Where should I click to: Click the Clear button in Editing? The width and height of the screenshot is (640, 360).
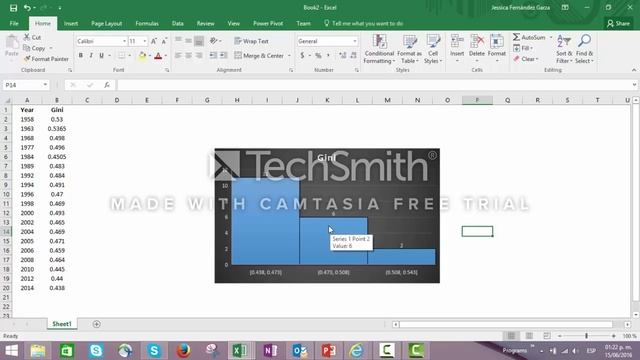pyautogui.click(x=526, y=59)
